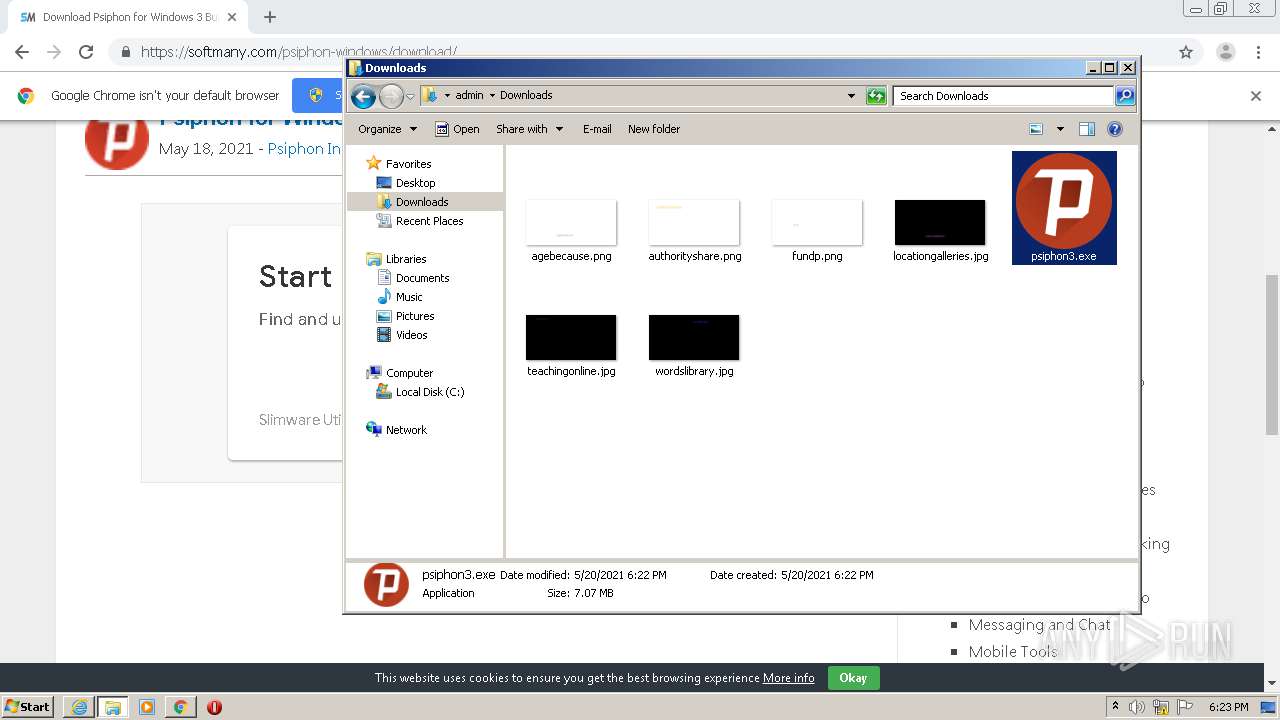The image size is (1280, 720).
Task: Select the locationgalleries.jpg file
Action: [x=940, y=230]
